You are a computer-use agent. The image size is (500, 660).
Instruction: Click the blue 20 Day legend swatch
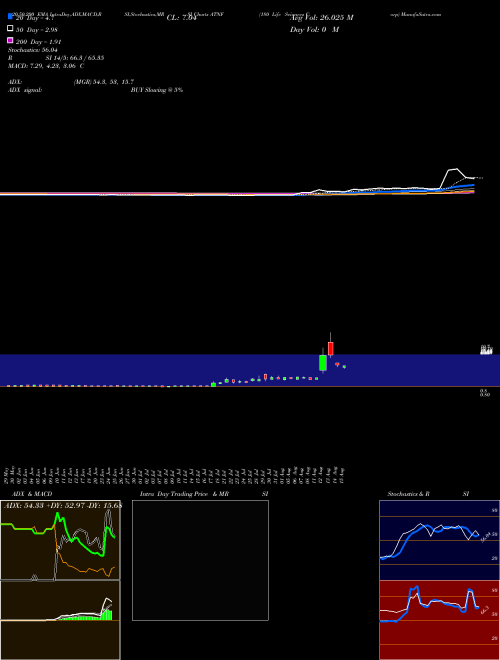pyautogui.click(x=10, y=17)
